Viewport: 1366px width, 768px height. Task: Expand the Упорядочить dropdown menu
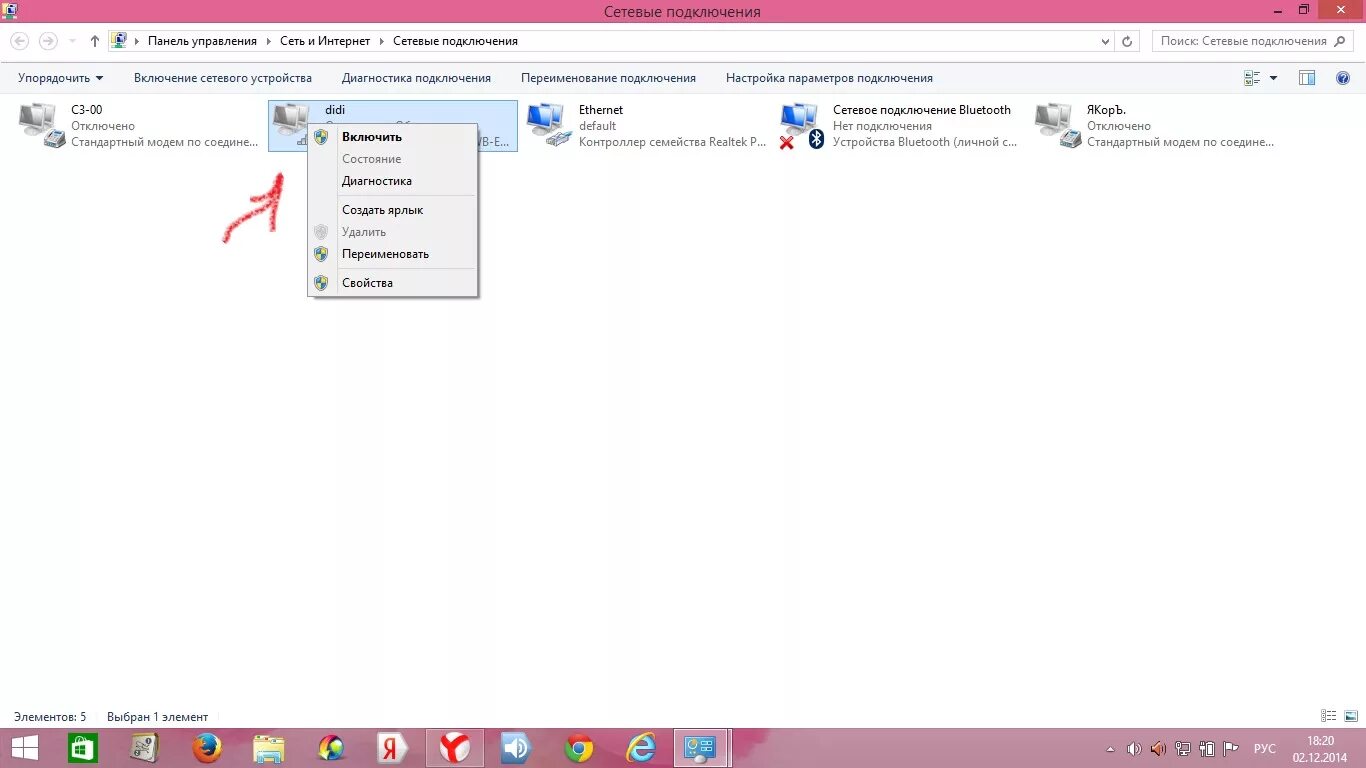[60, 78]
